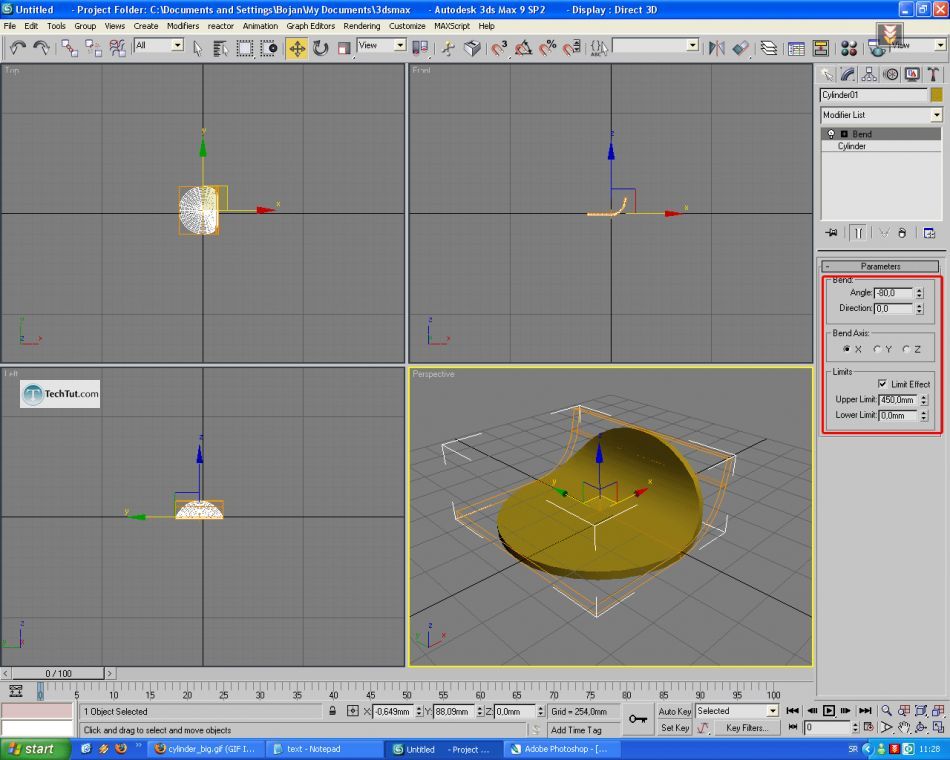Collapse the Parameters rollout
950x760 pixels.
880,267
